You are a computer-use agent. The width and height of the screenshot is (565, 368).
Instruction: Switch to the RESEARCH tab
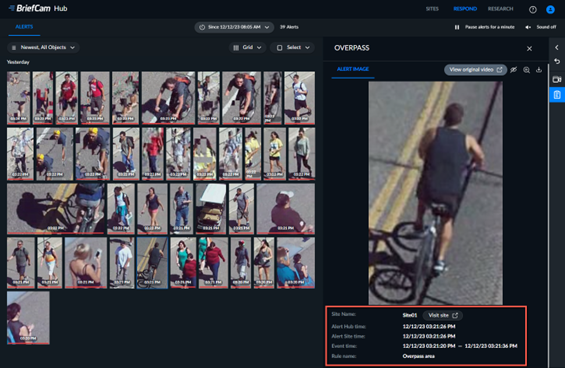pyautogui.click(x=500, y=9)
